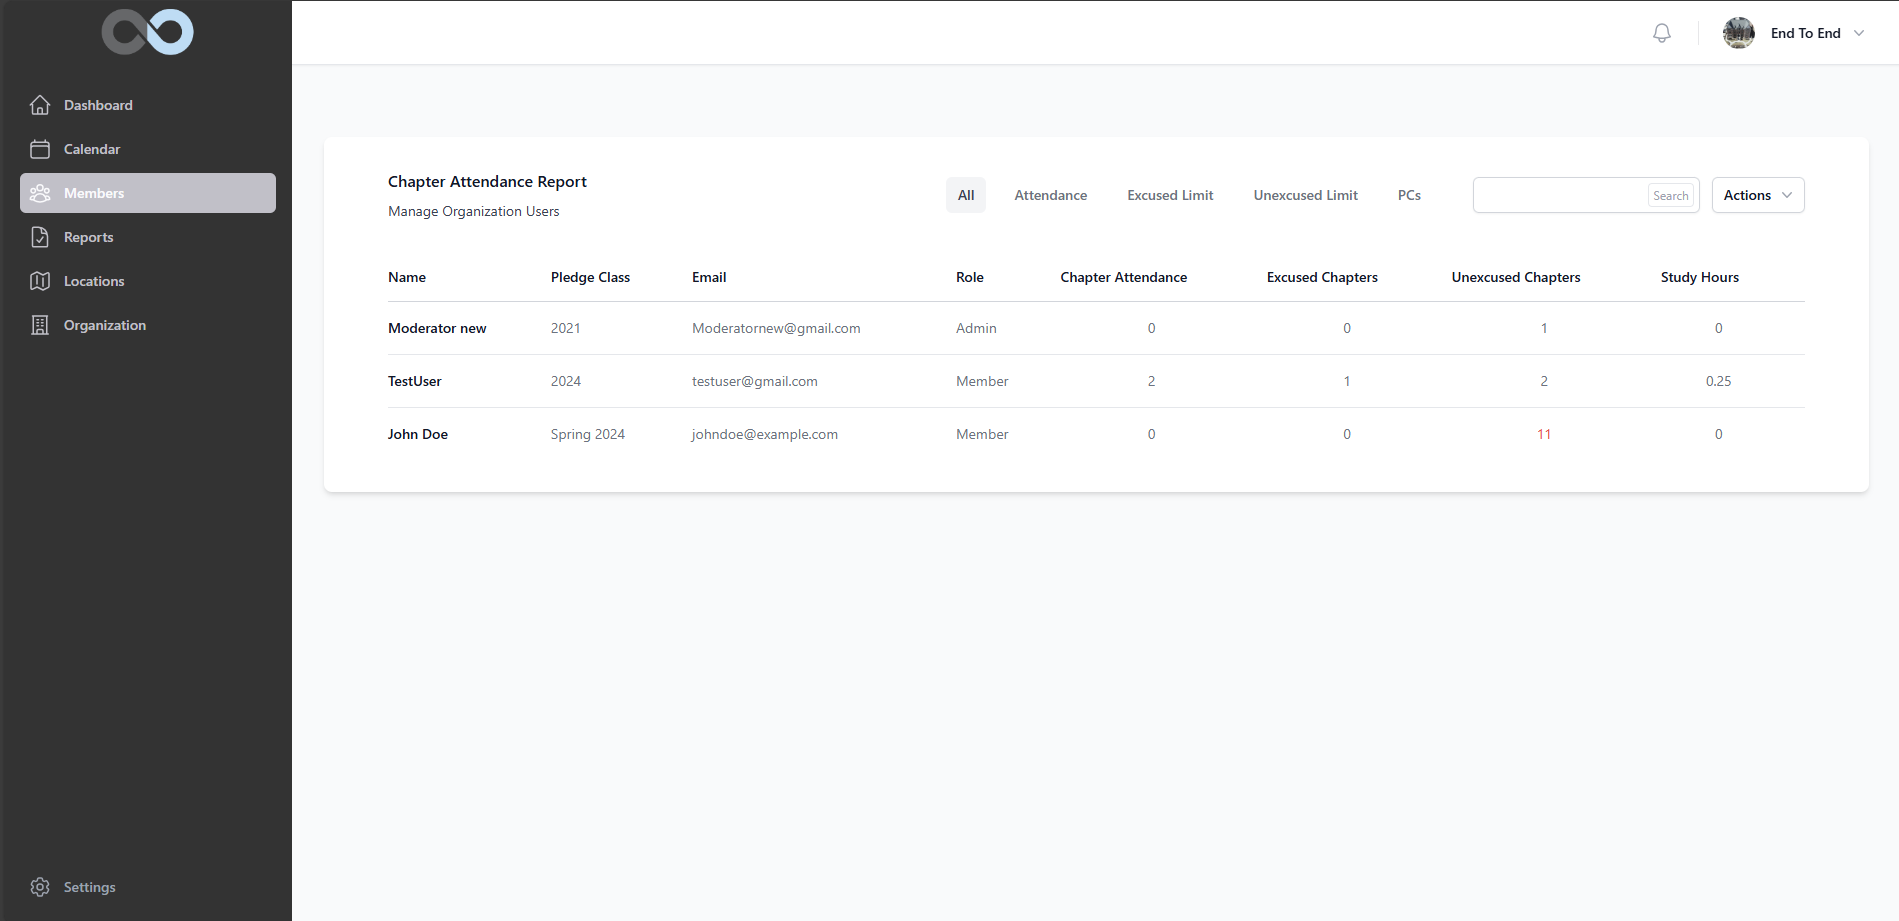This screenshot has height=921, width=1899.
Task: Open the Actions dropdown
Action: point(1757,195)
